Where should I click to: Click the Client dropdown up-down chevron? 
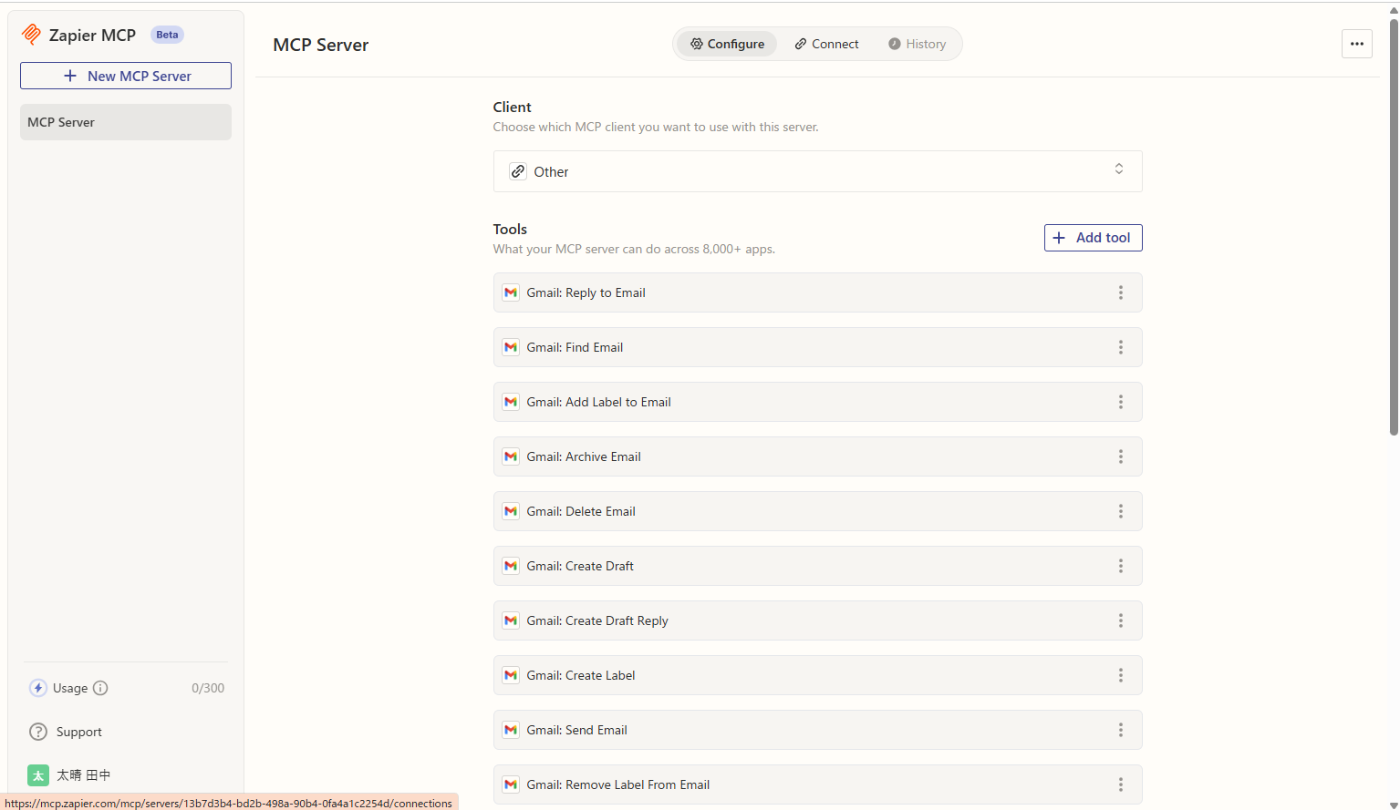pyautogui.click(x=1119, y=169)
